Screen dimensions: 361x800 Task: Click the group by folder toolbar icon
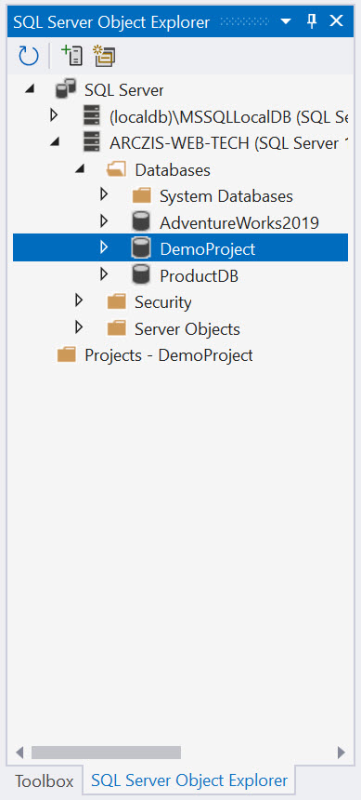[x=104, y=55]
